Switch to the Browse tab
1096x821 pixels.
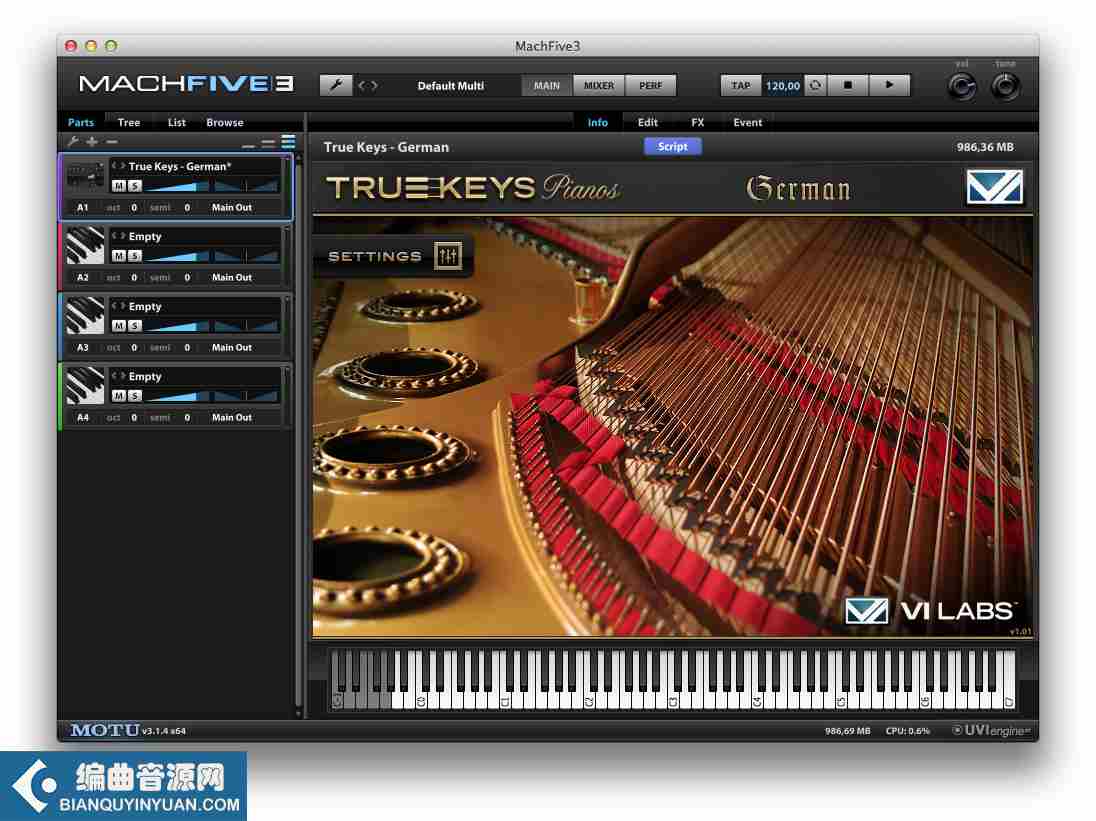pyautogui.click(x=224, y=122)
